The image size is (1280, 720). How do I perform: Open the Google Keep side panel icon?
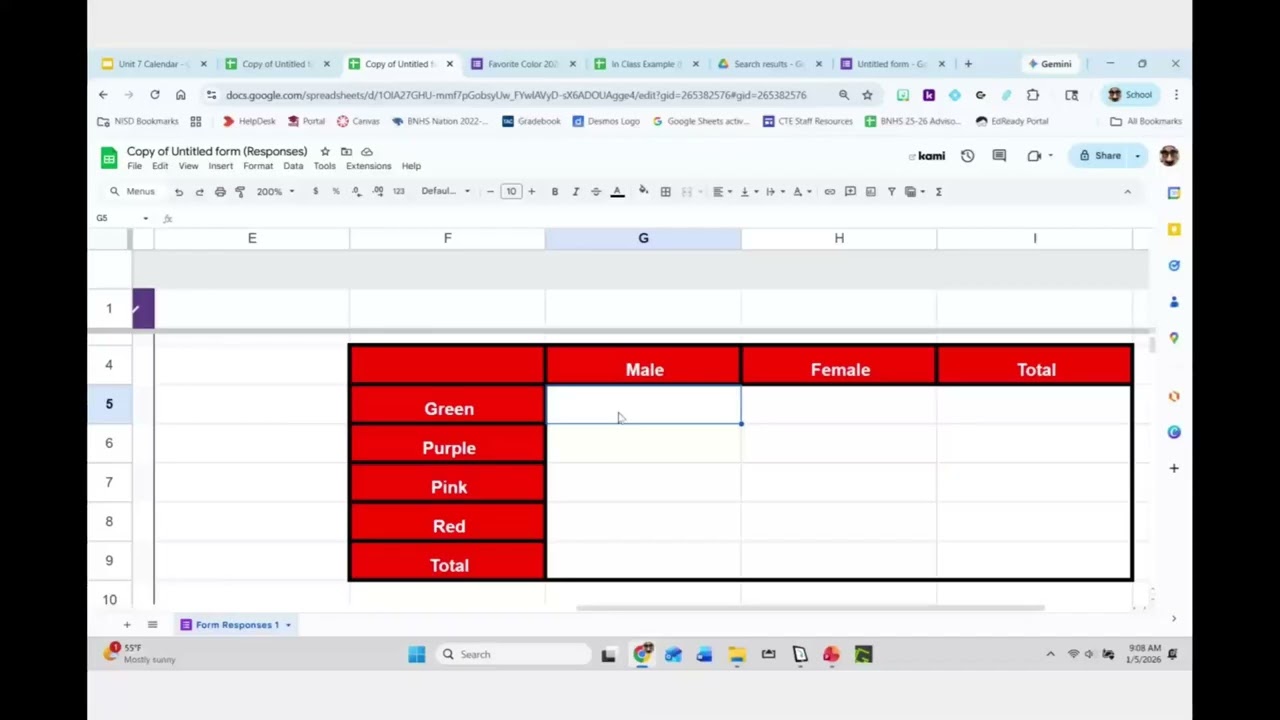tap(1174, 229)
